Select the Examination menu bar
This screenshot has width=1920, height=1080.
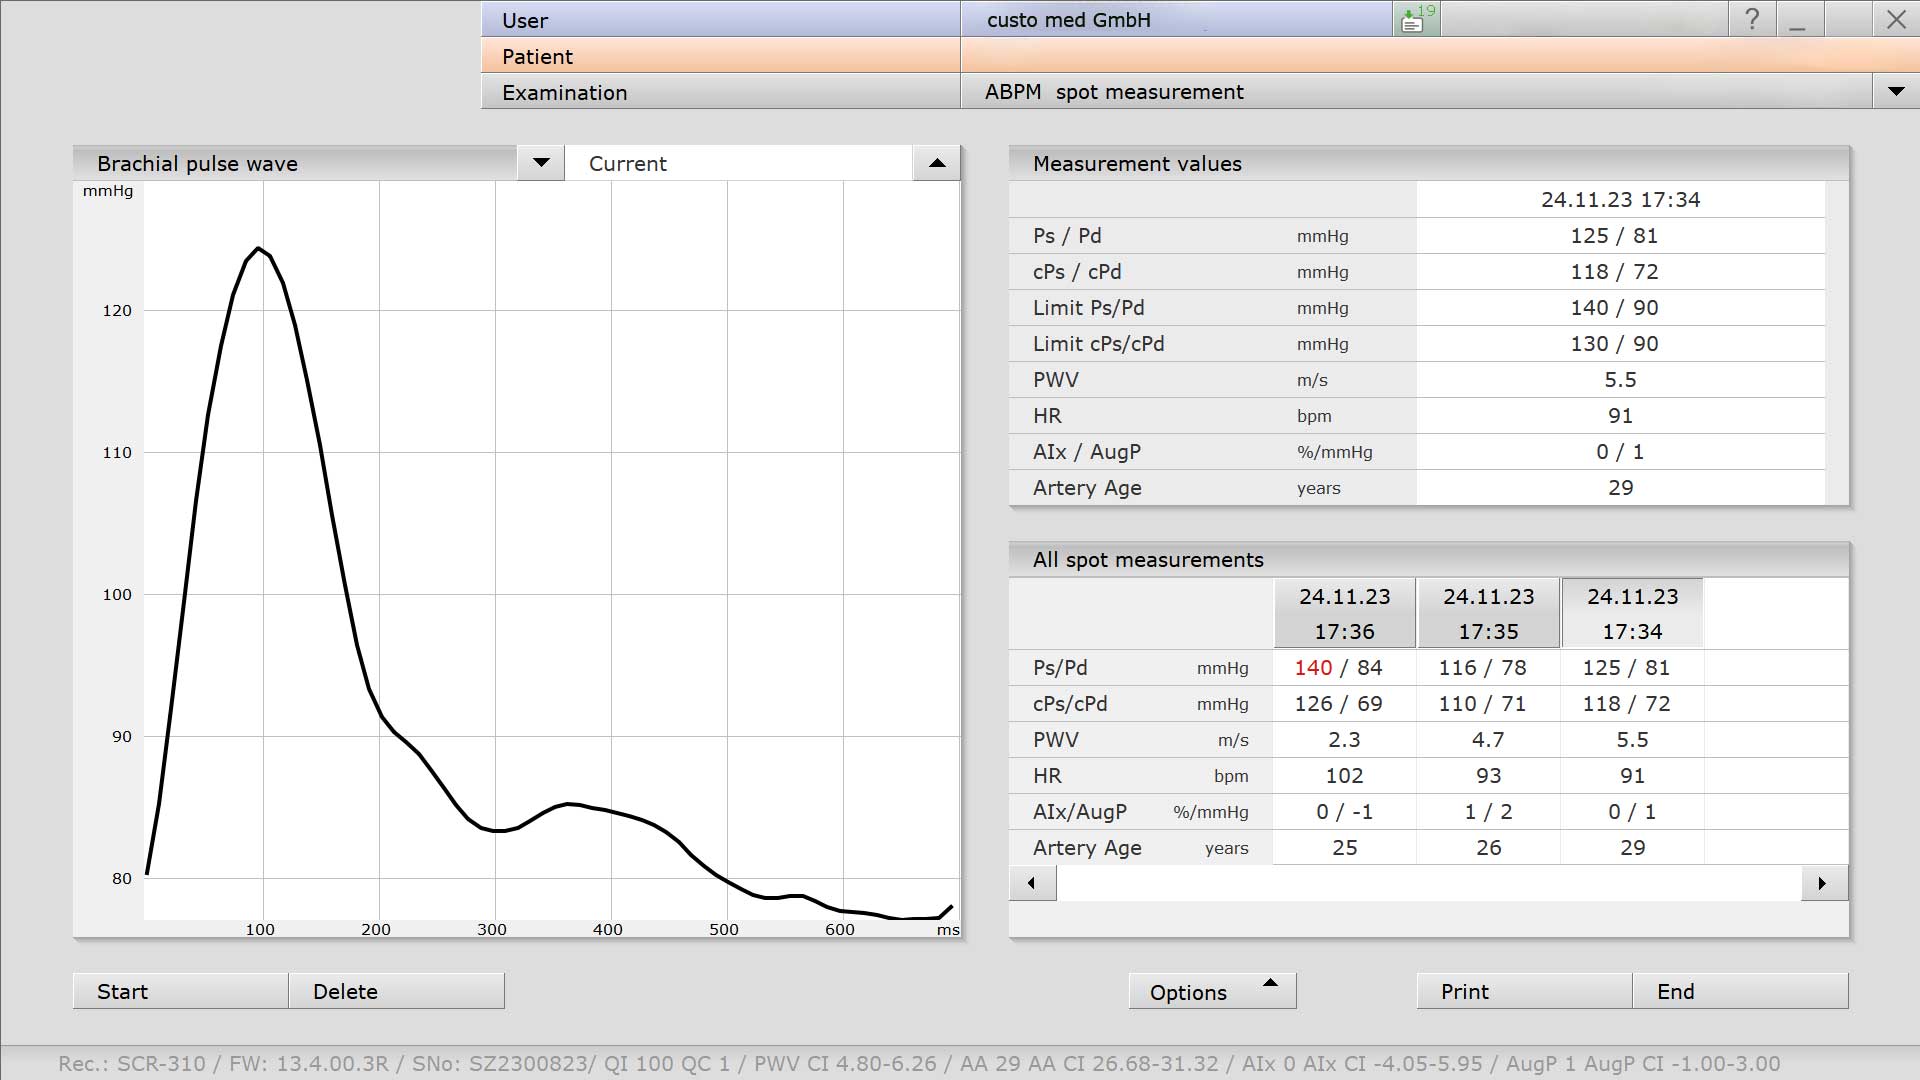click(x=720, y=92)
